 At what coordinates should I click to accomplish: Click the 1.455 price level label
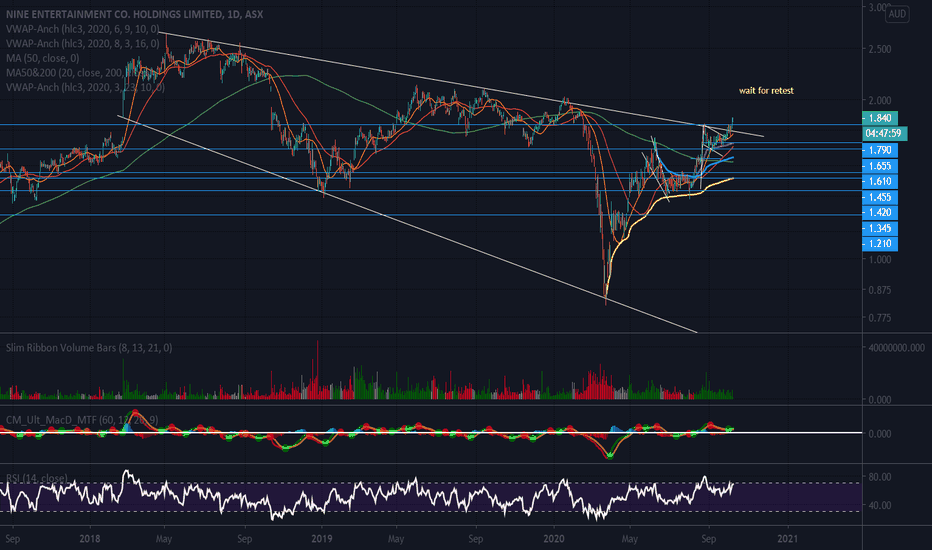[880, 197]
